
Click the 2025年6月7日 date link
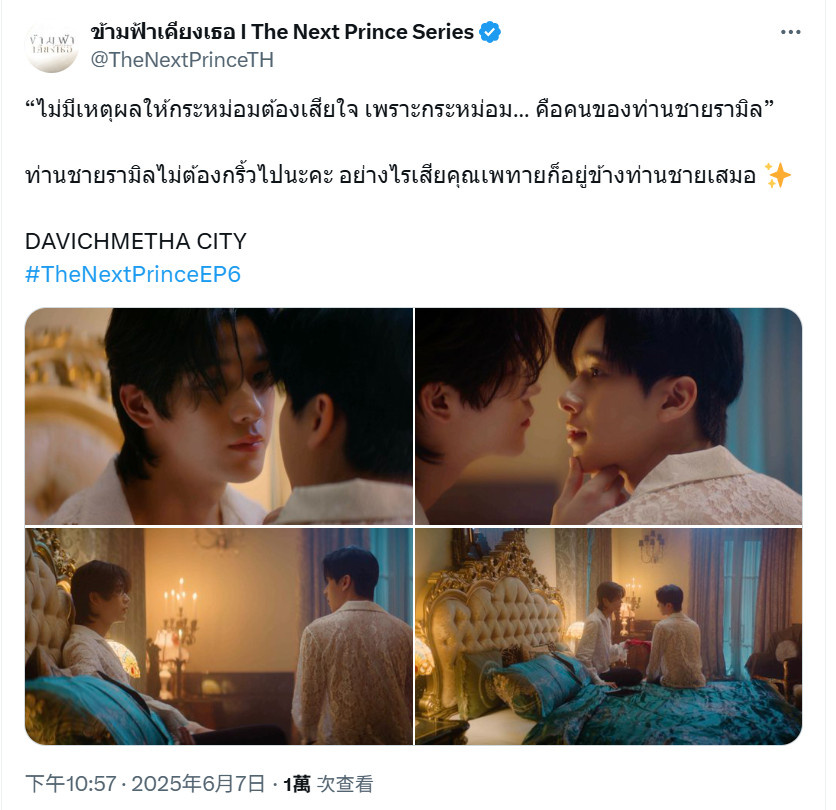tap(198, 784)
